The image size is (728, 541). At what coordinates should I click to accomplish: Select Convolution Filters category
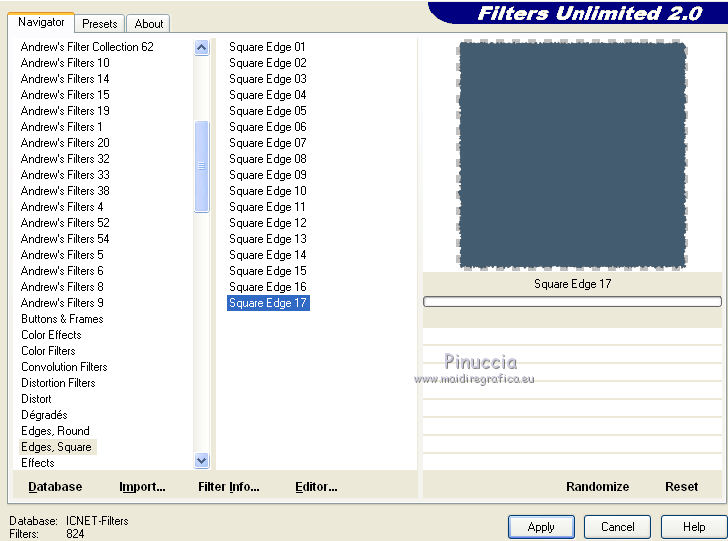click(x=64, y=367)
